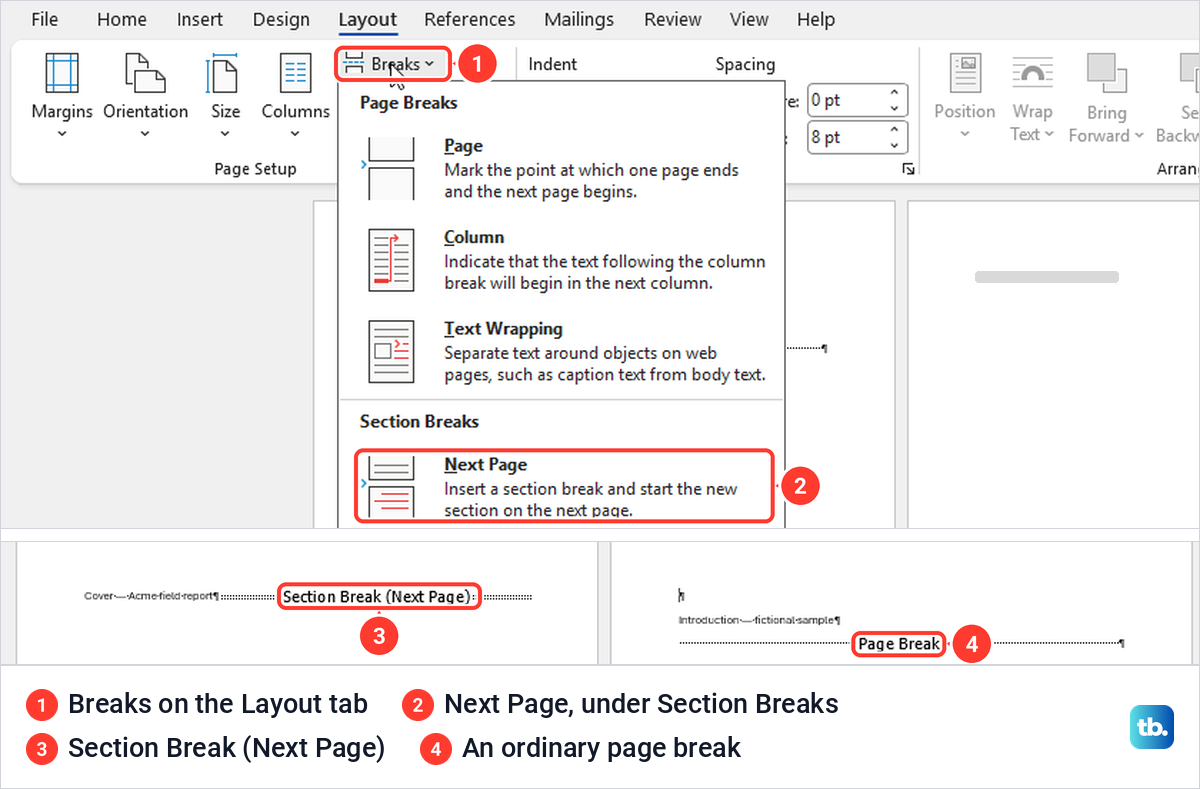Click the Page Breaks heading
This screenshot has height=789, width=1200.
click(x=408, y=102)
